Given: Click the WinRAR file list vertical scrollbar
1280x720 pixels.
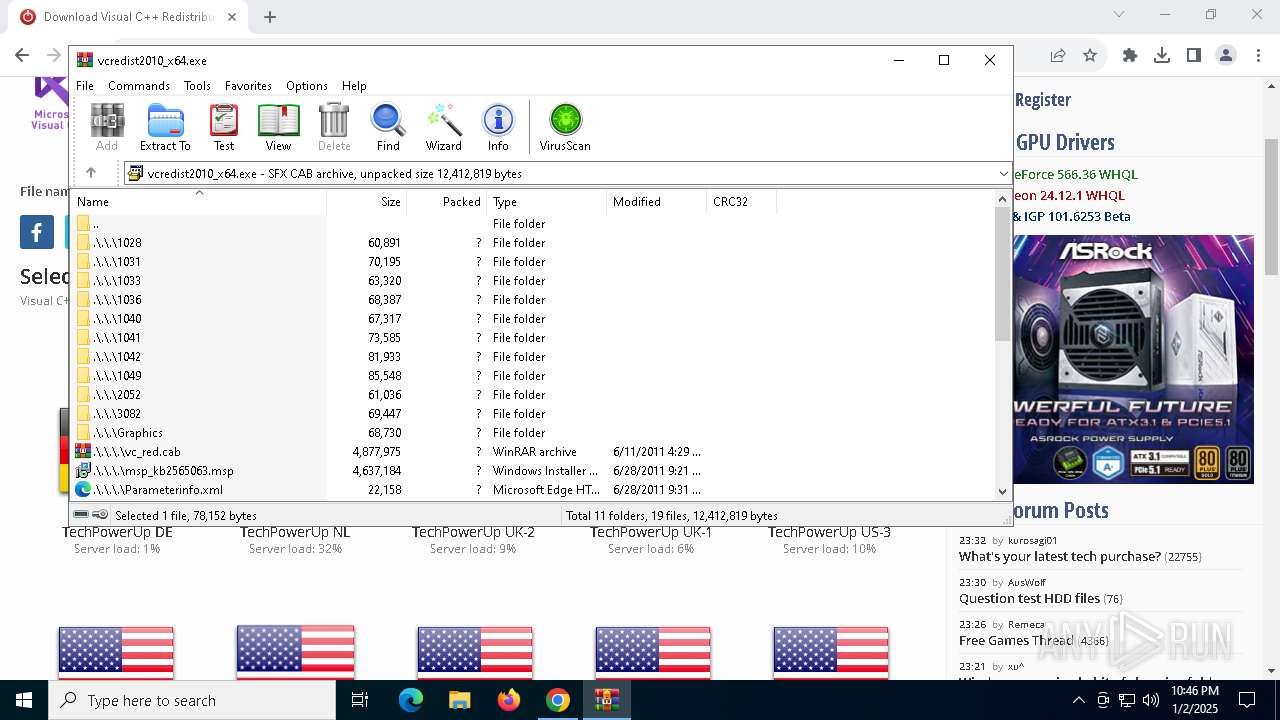Looking at the screenshot, I should click(x=1003, y=274).
